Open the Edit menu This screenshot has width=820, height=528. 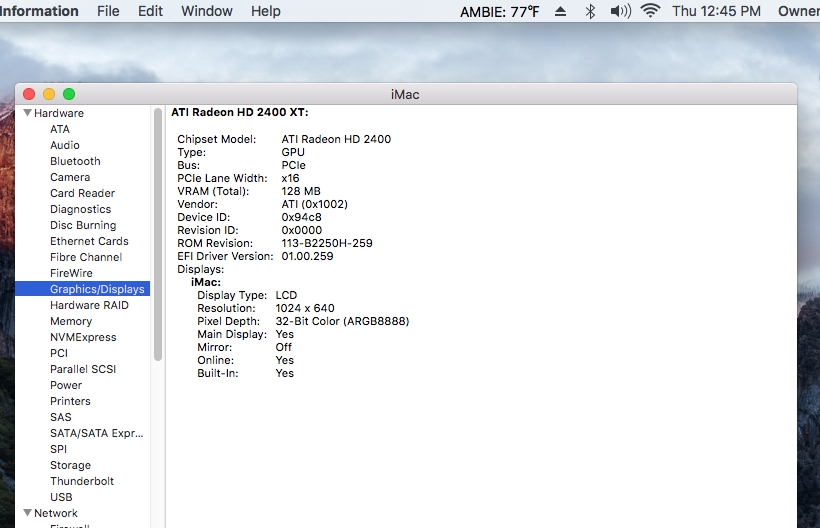[x=150, y=11]
